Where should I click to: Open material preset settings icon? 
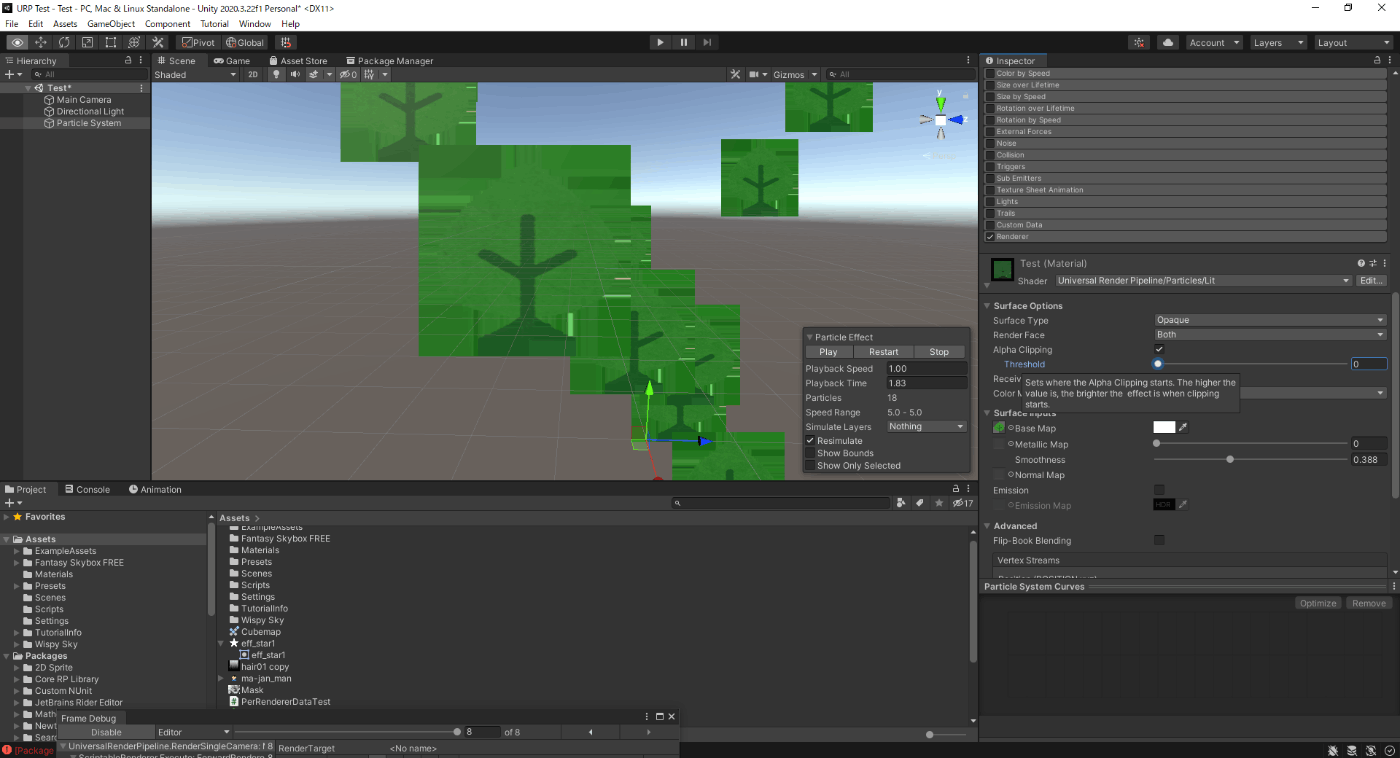pos(1372,264)
